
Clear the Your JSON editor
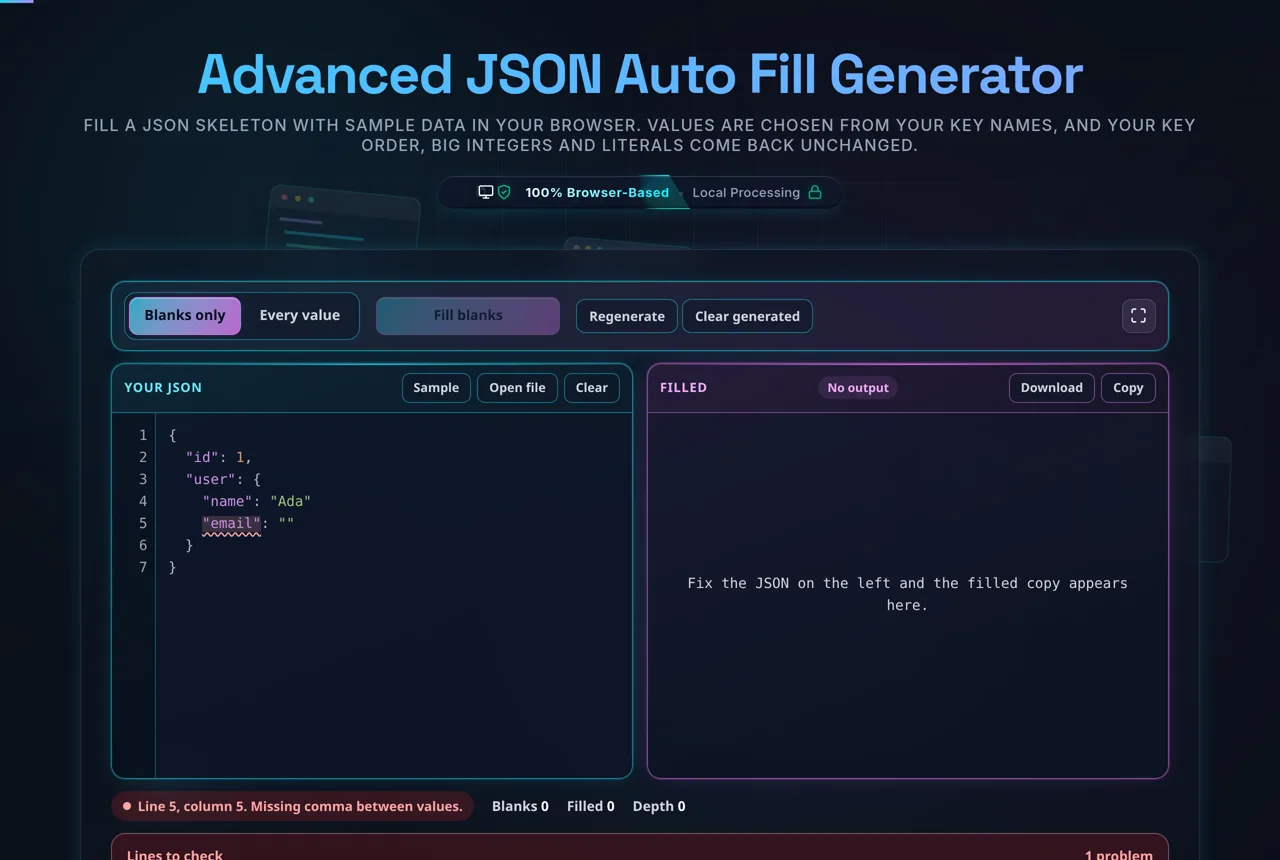[x=591, y=388]
